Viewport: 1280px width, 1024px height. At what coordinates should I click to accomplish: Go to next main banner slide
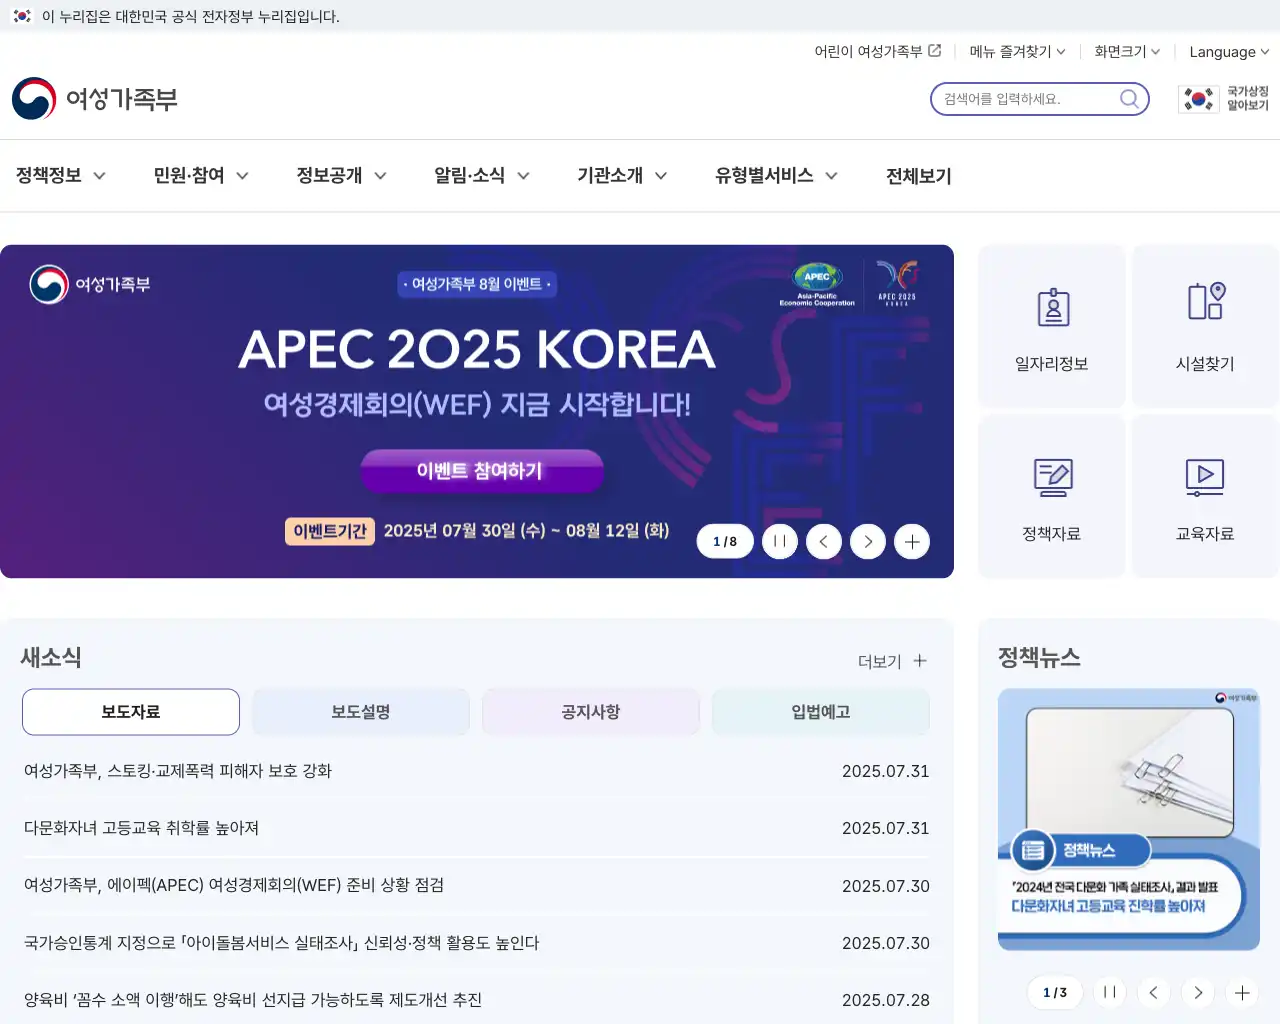[x=868, y=541]
